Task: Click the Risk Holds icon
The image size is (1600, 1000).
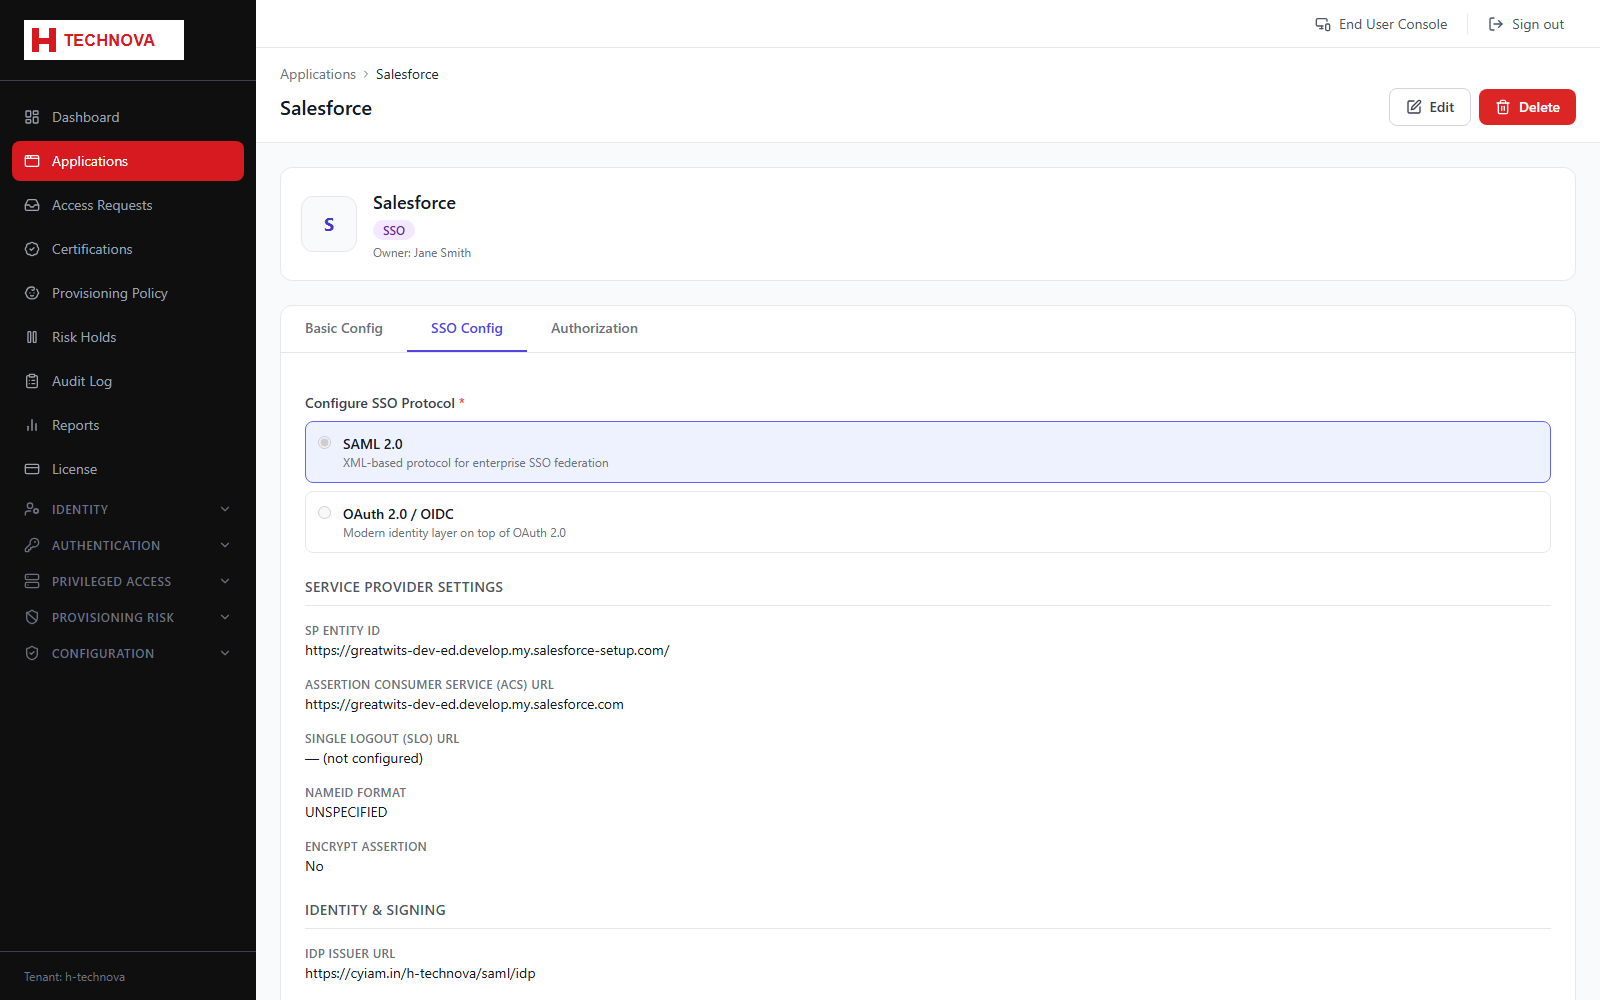Action: [x=32, y=337]
